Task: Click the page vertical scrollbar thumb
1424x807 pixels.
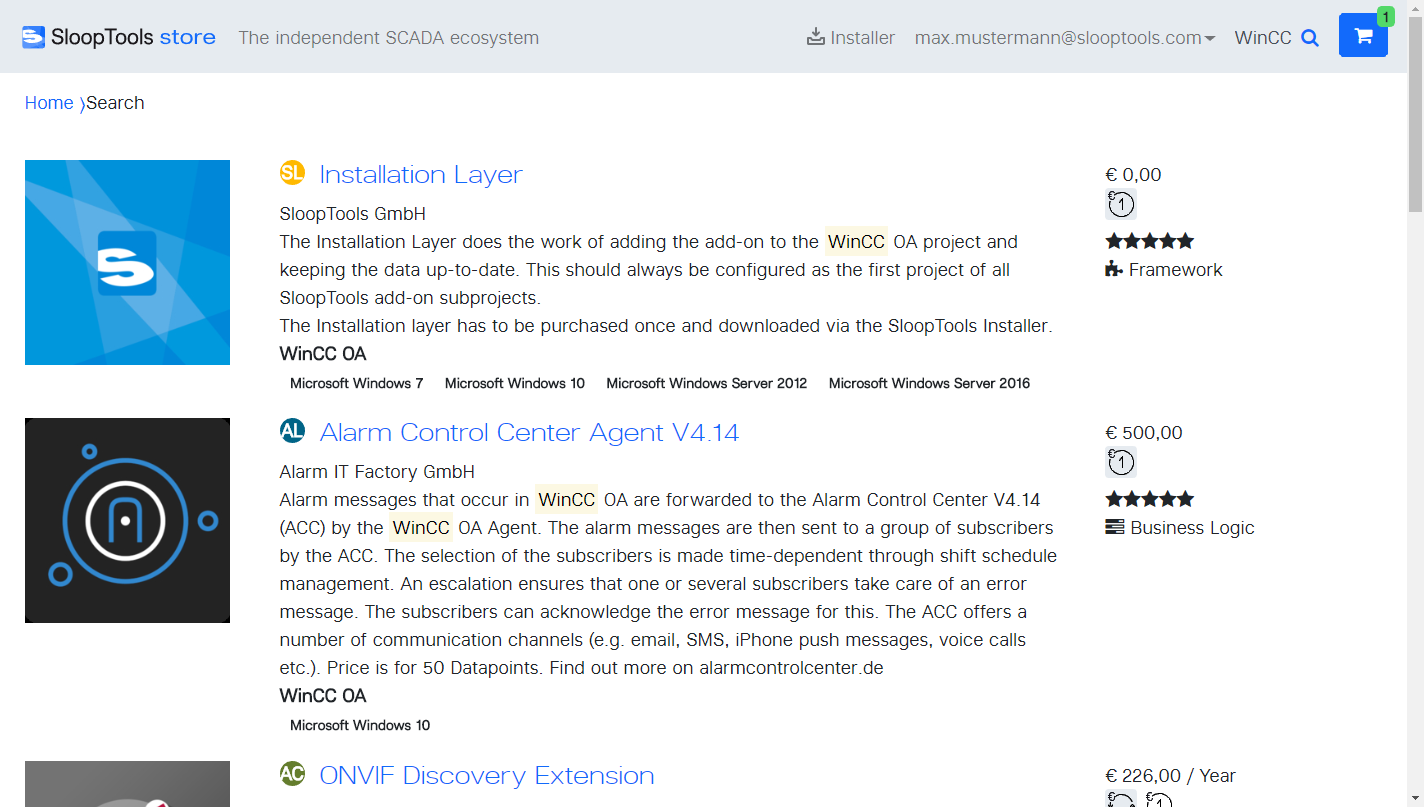Action: coord(1415,115)
